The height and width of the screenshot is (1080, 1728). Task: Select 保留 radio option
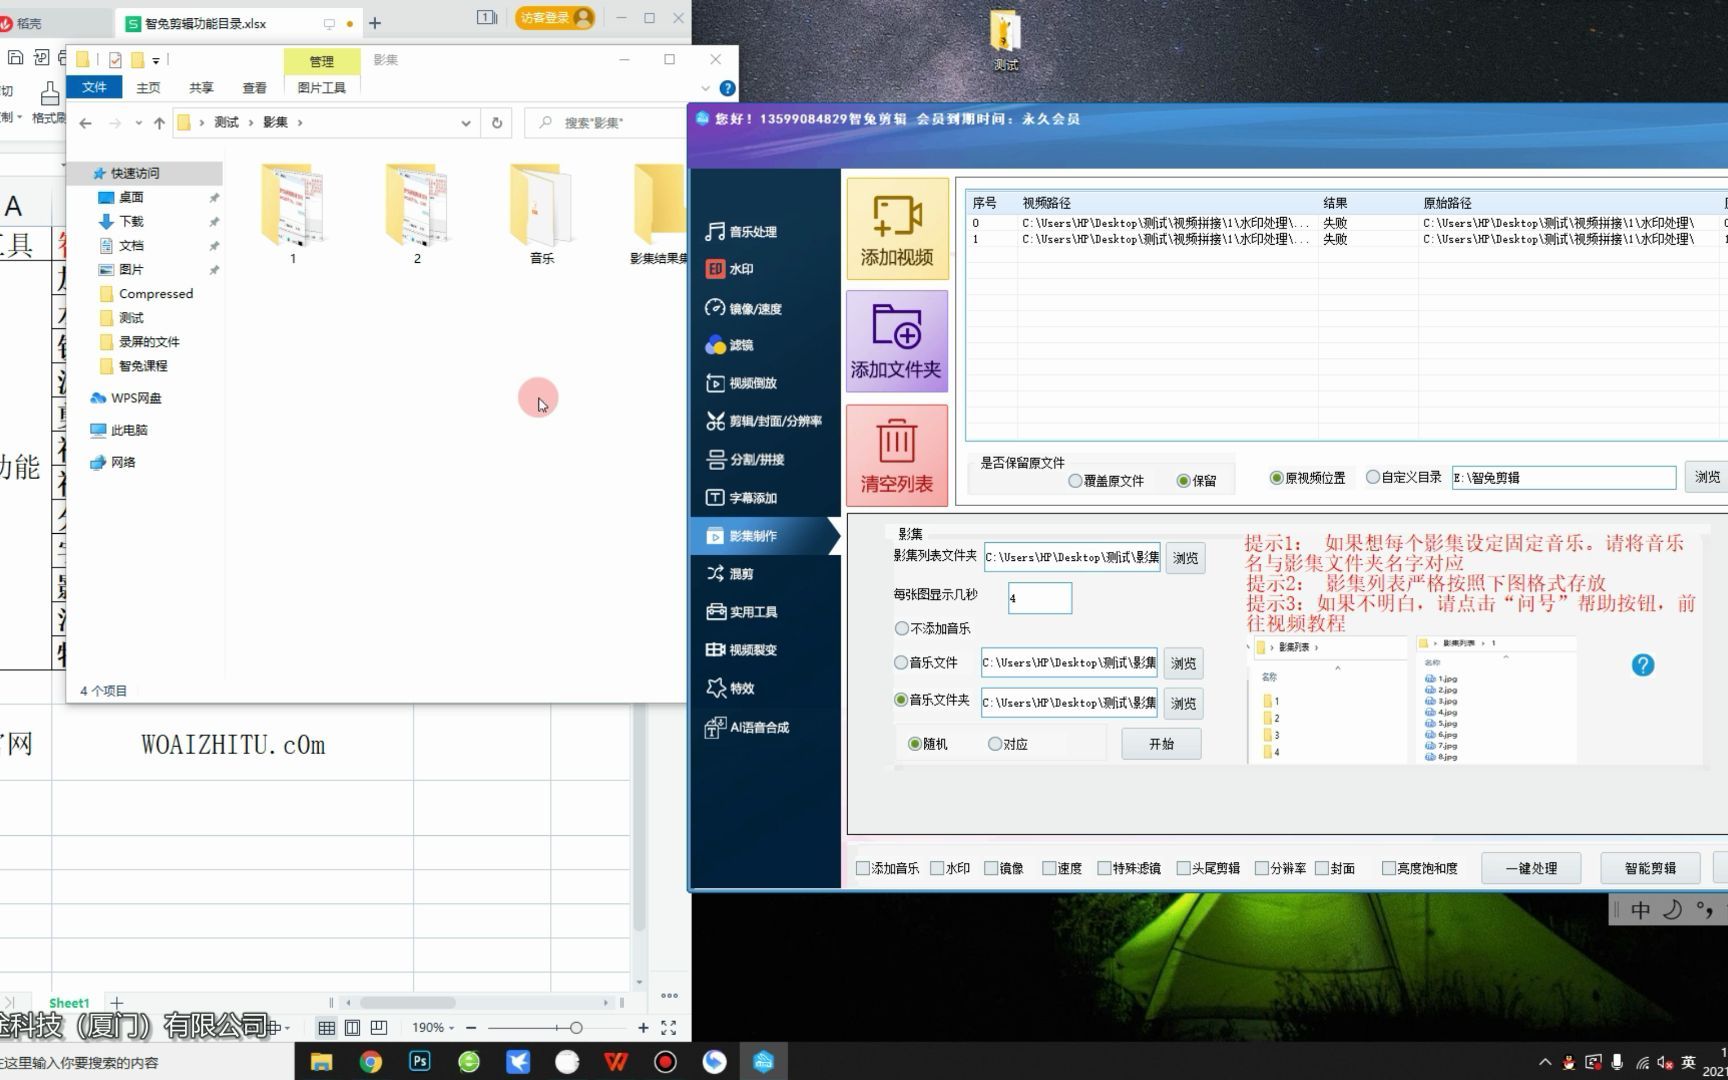(1196, 481)
